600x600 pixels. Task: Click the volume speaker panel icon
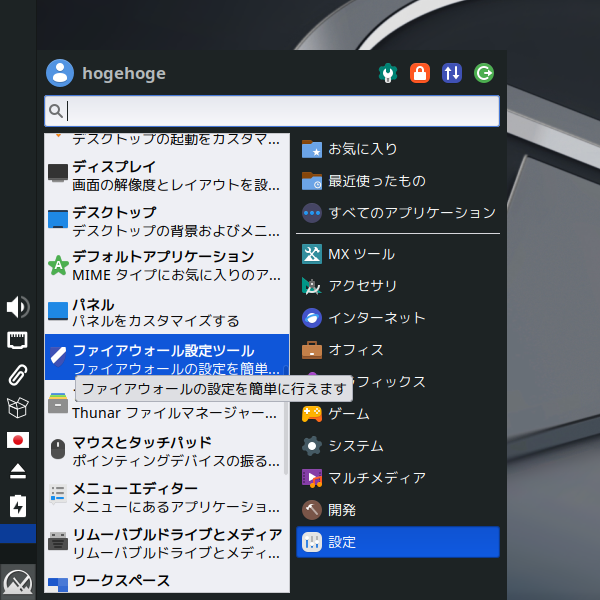pos(18,307)
